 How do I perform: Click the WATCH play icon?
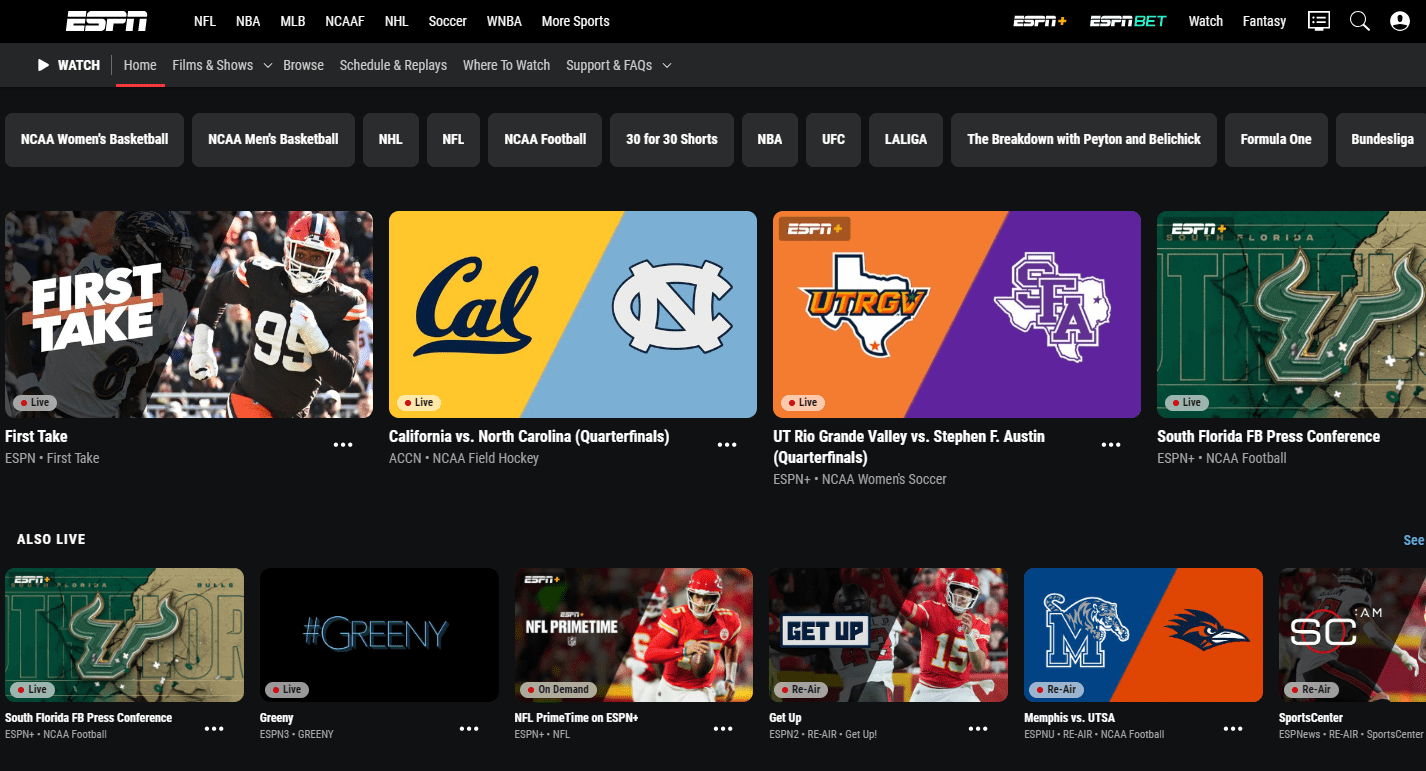(x=42, y=64)
